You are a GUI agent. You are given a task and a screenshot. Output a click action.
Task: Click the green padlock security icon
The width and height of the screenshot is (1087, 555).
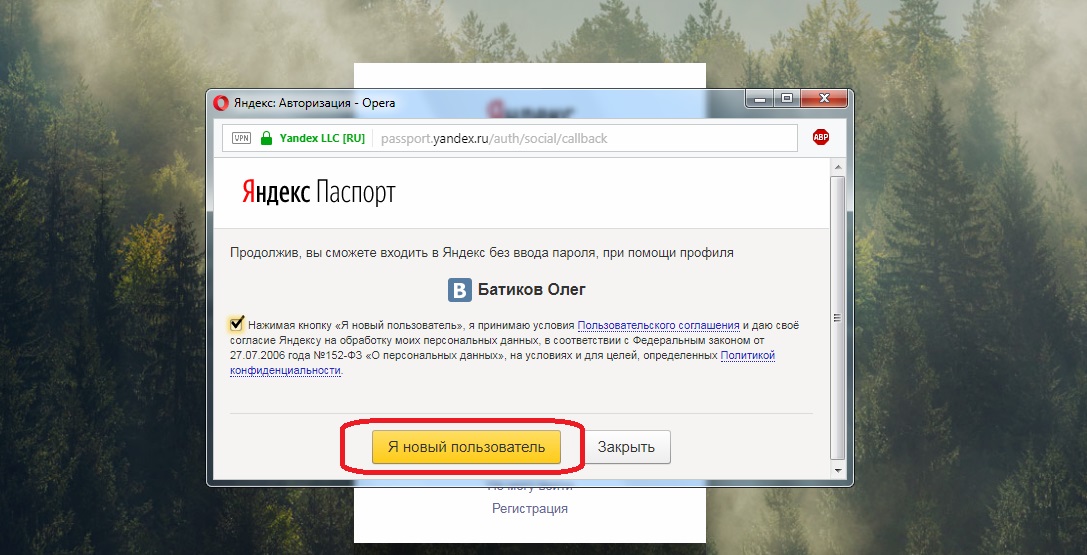[266, 138]
